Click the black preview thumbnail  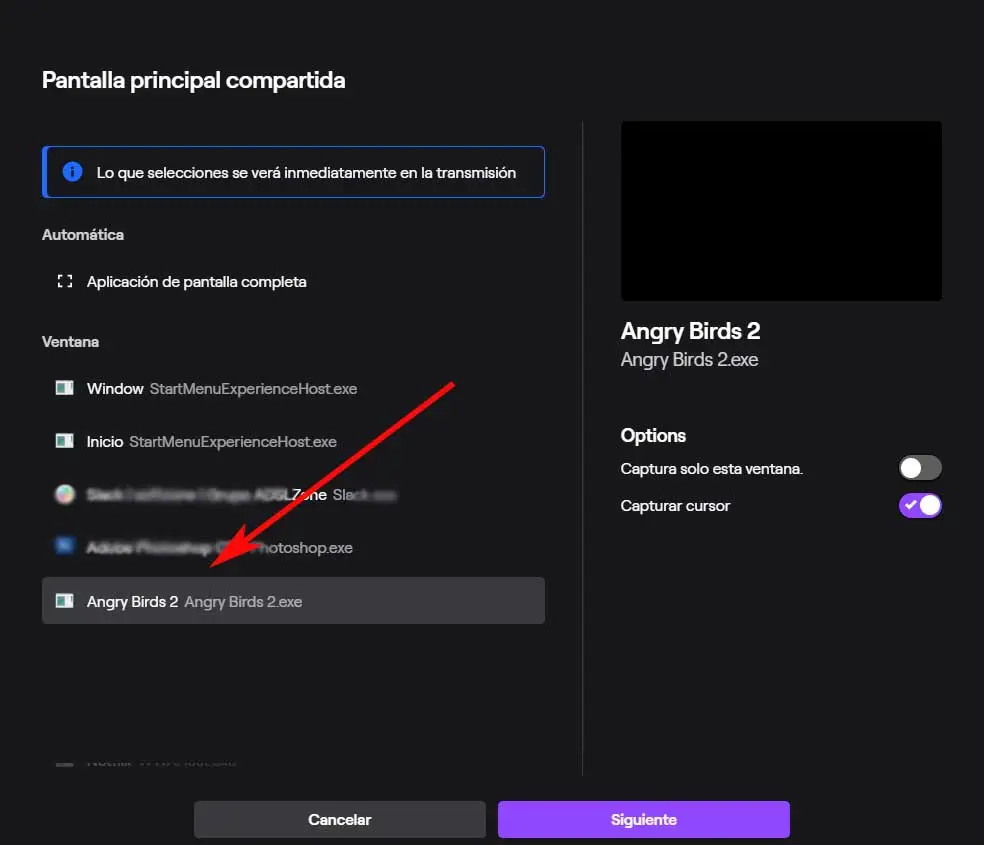tap(781, 211)
